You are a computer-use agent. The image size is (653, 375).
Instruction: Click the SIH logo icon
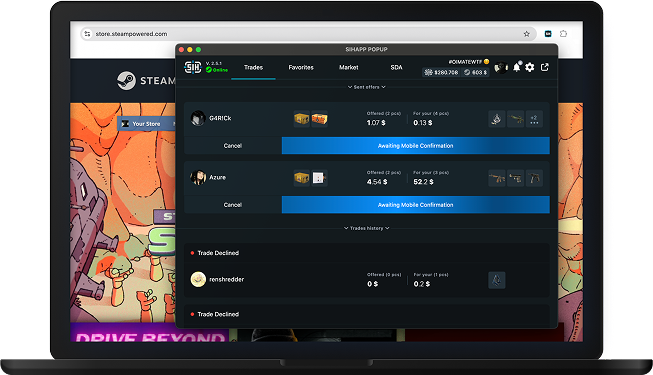pos(193,67)
